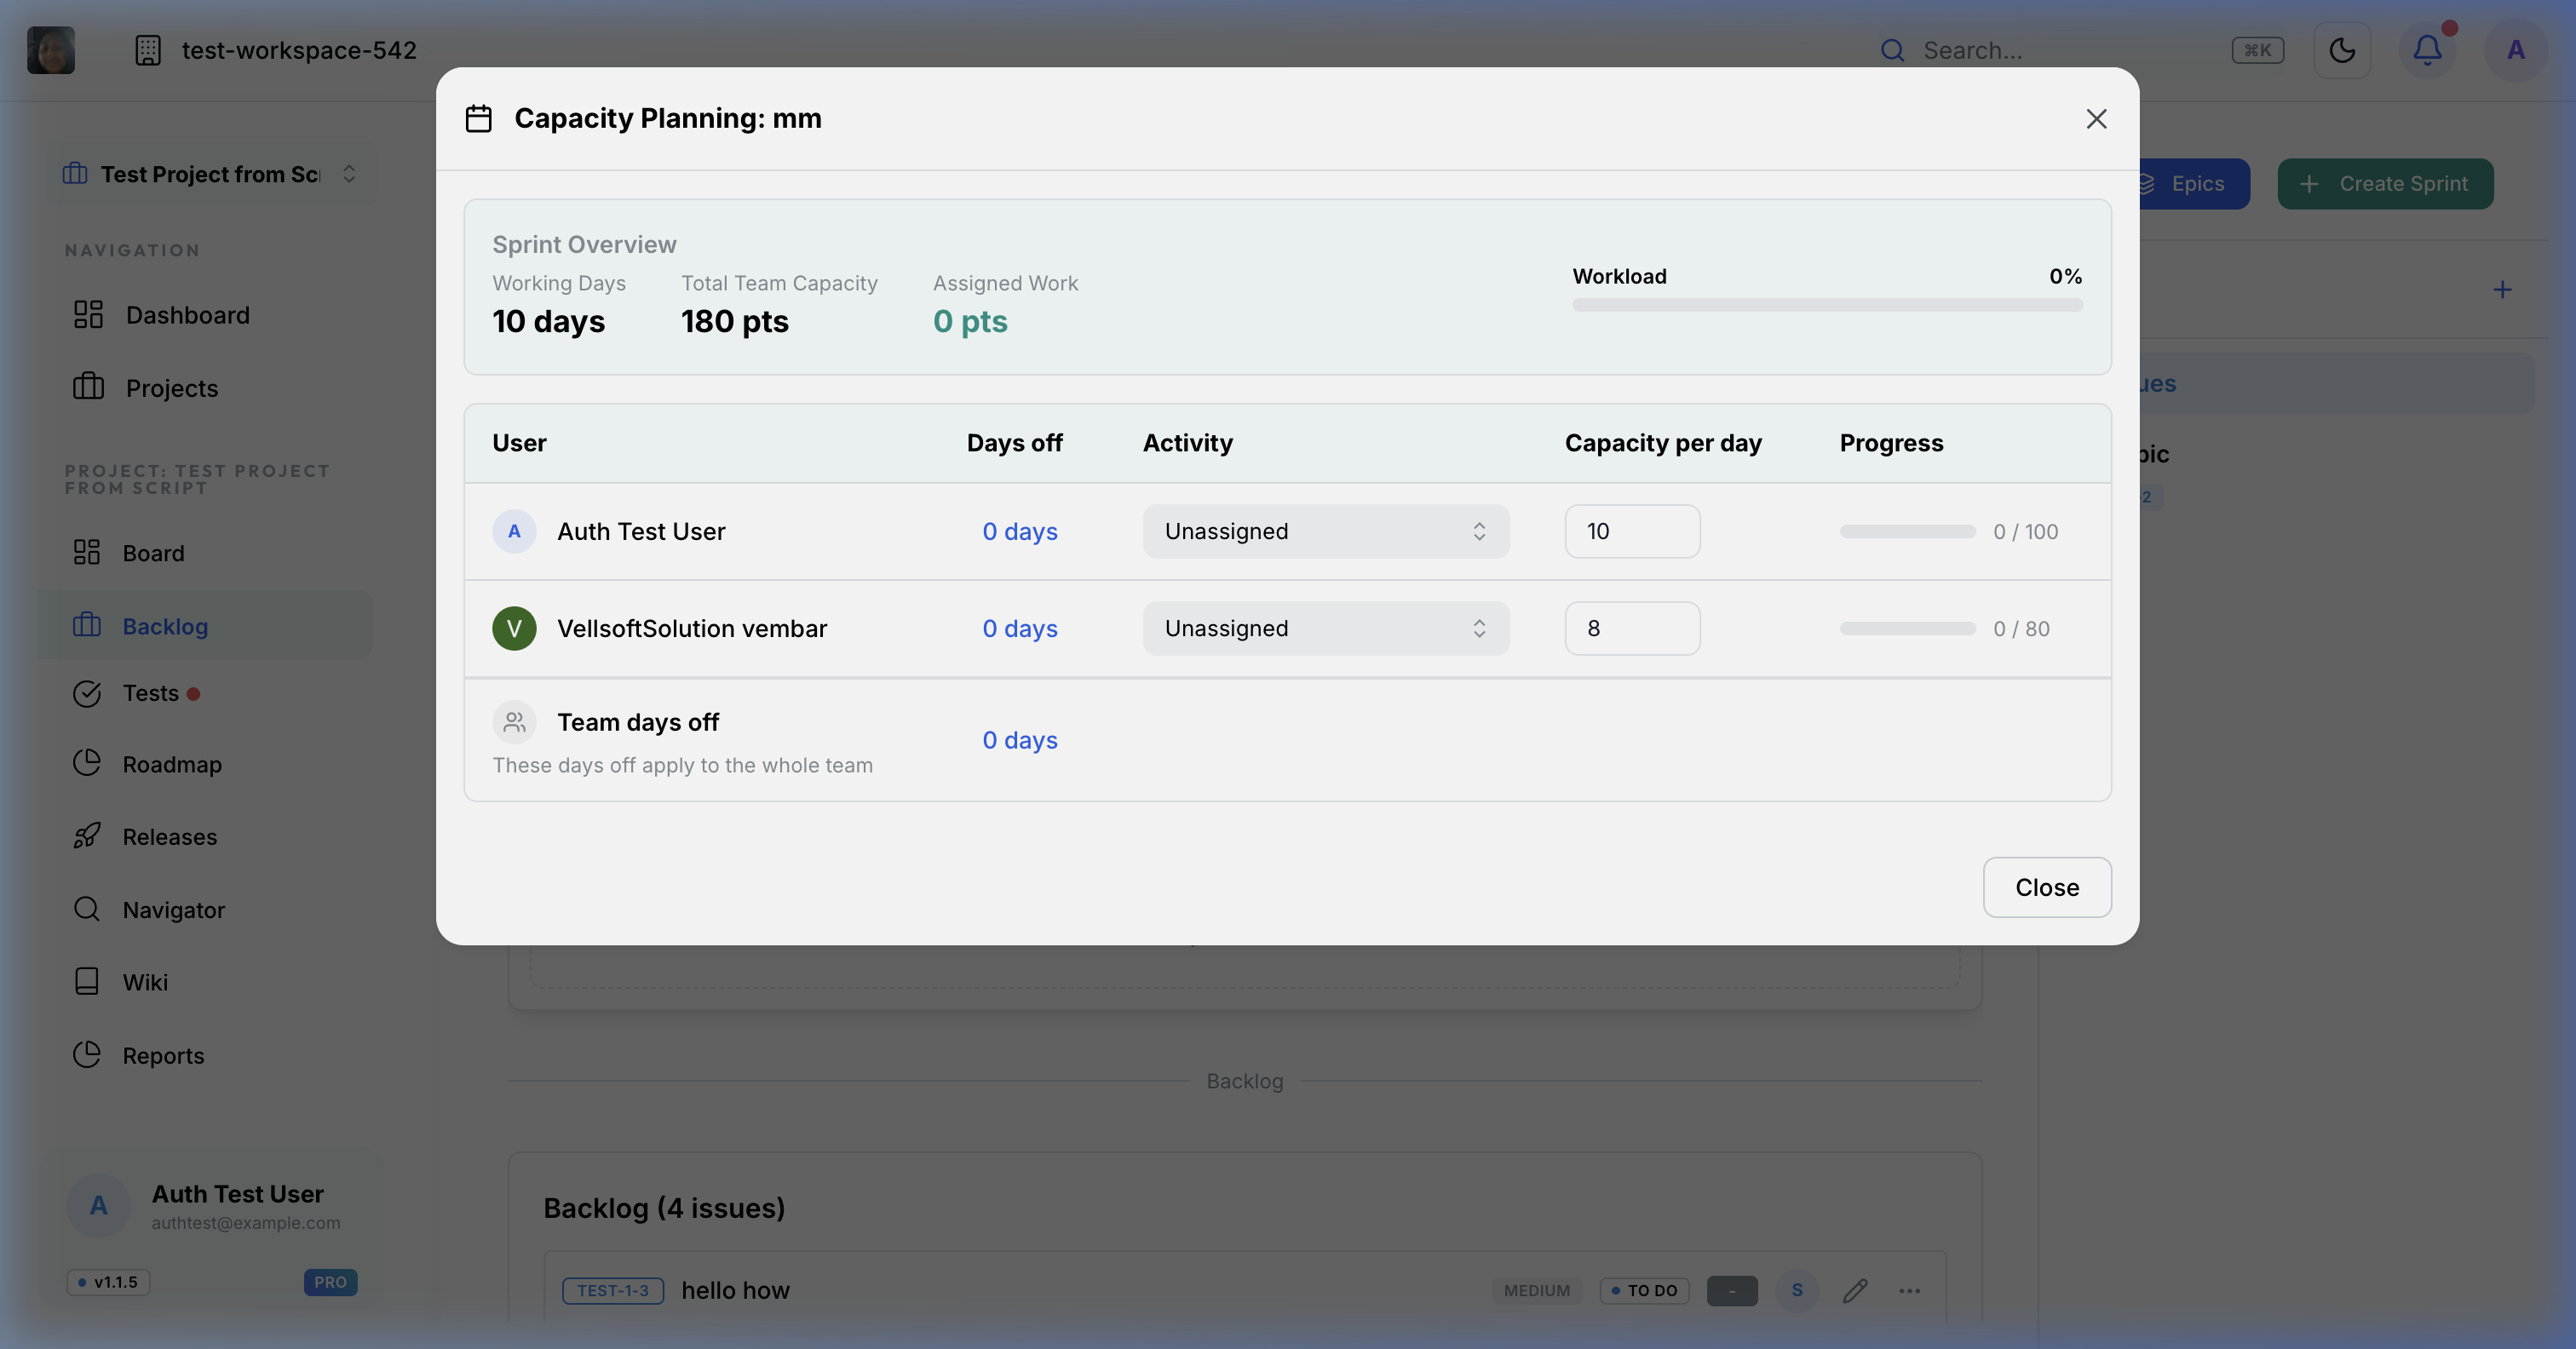Click the test-workspace-542 name
This screenshot has width=2576, height=1349.
tap(299, 50)
